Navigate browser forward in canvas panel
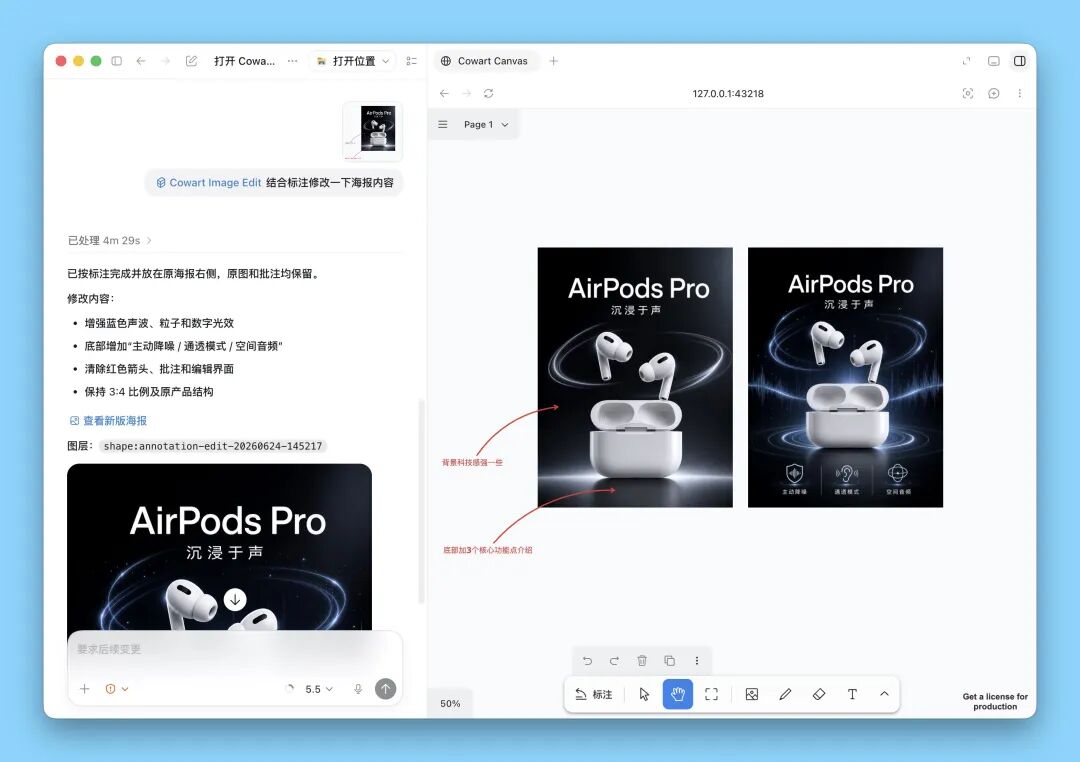Screen dimensions: 1080x762 coord(466,93)
